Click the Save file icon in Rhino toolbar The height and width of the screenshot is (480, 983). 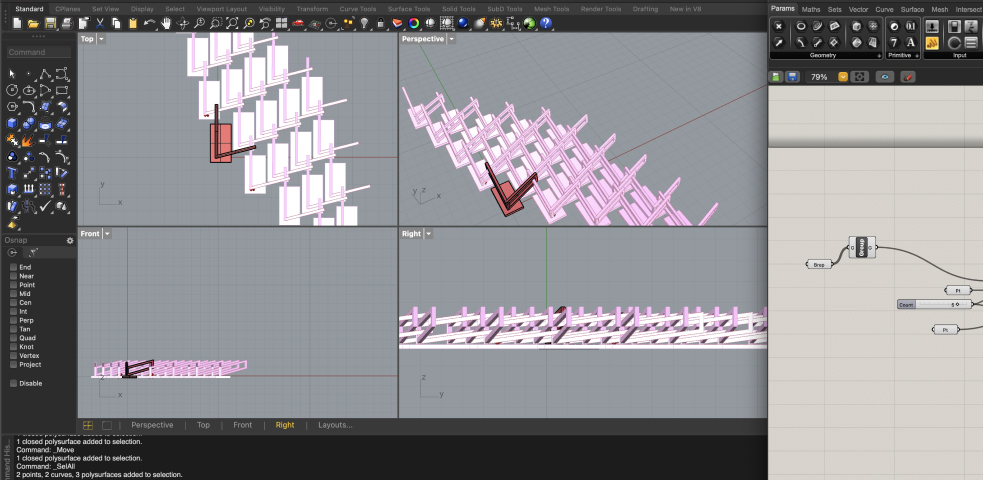pyautogui.click(x=50, y=23)
